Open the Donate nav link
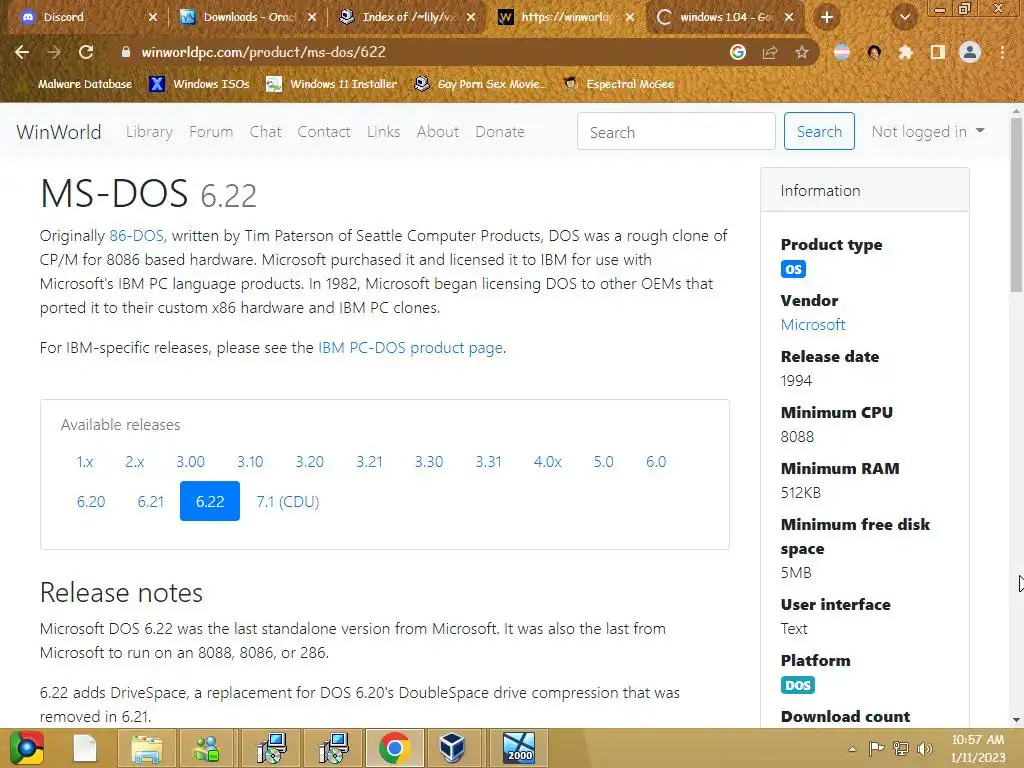Viewport: 1024px width, 768px height. 500,132
